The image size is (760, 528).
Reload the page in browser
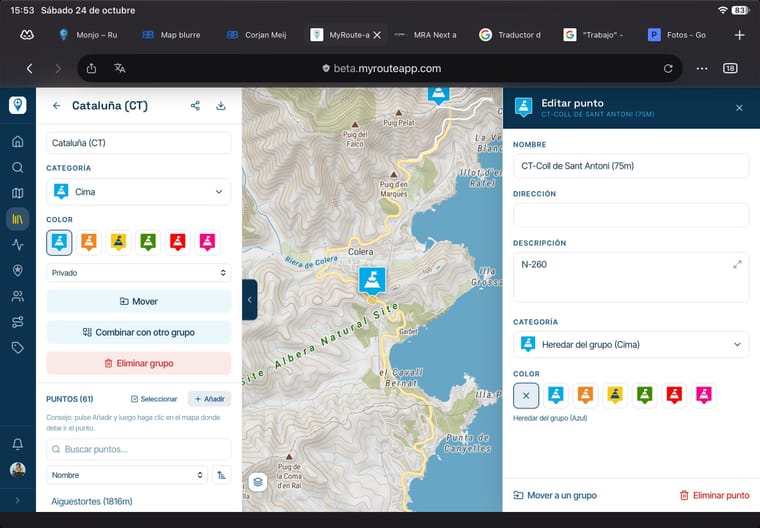coord(668,68)
